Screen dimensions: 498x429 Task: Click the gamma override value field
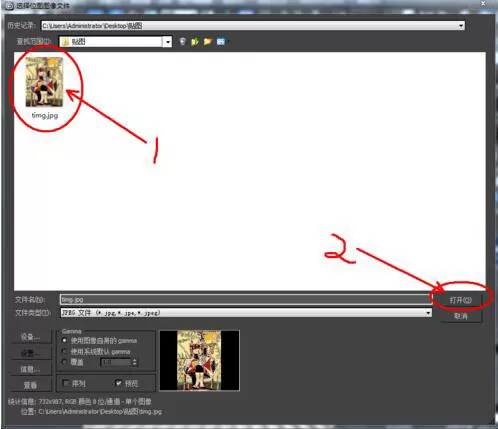(x=116, y=362)
